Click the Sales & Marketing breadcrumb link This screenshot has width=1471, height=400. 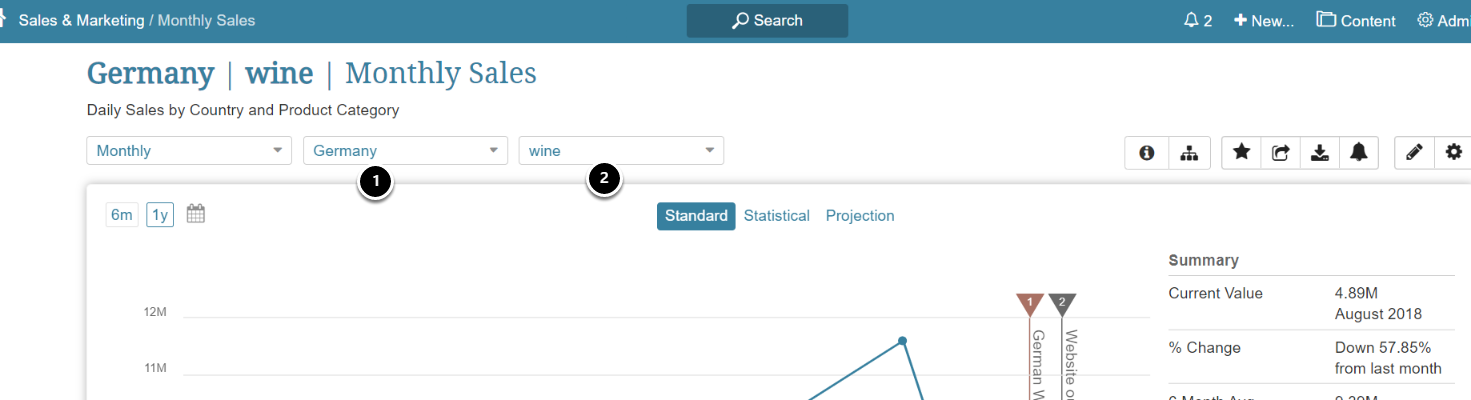(x=81, y=20)
